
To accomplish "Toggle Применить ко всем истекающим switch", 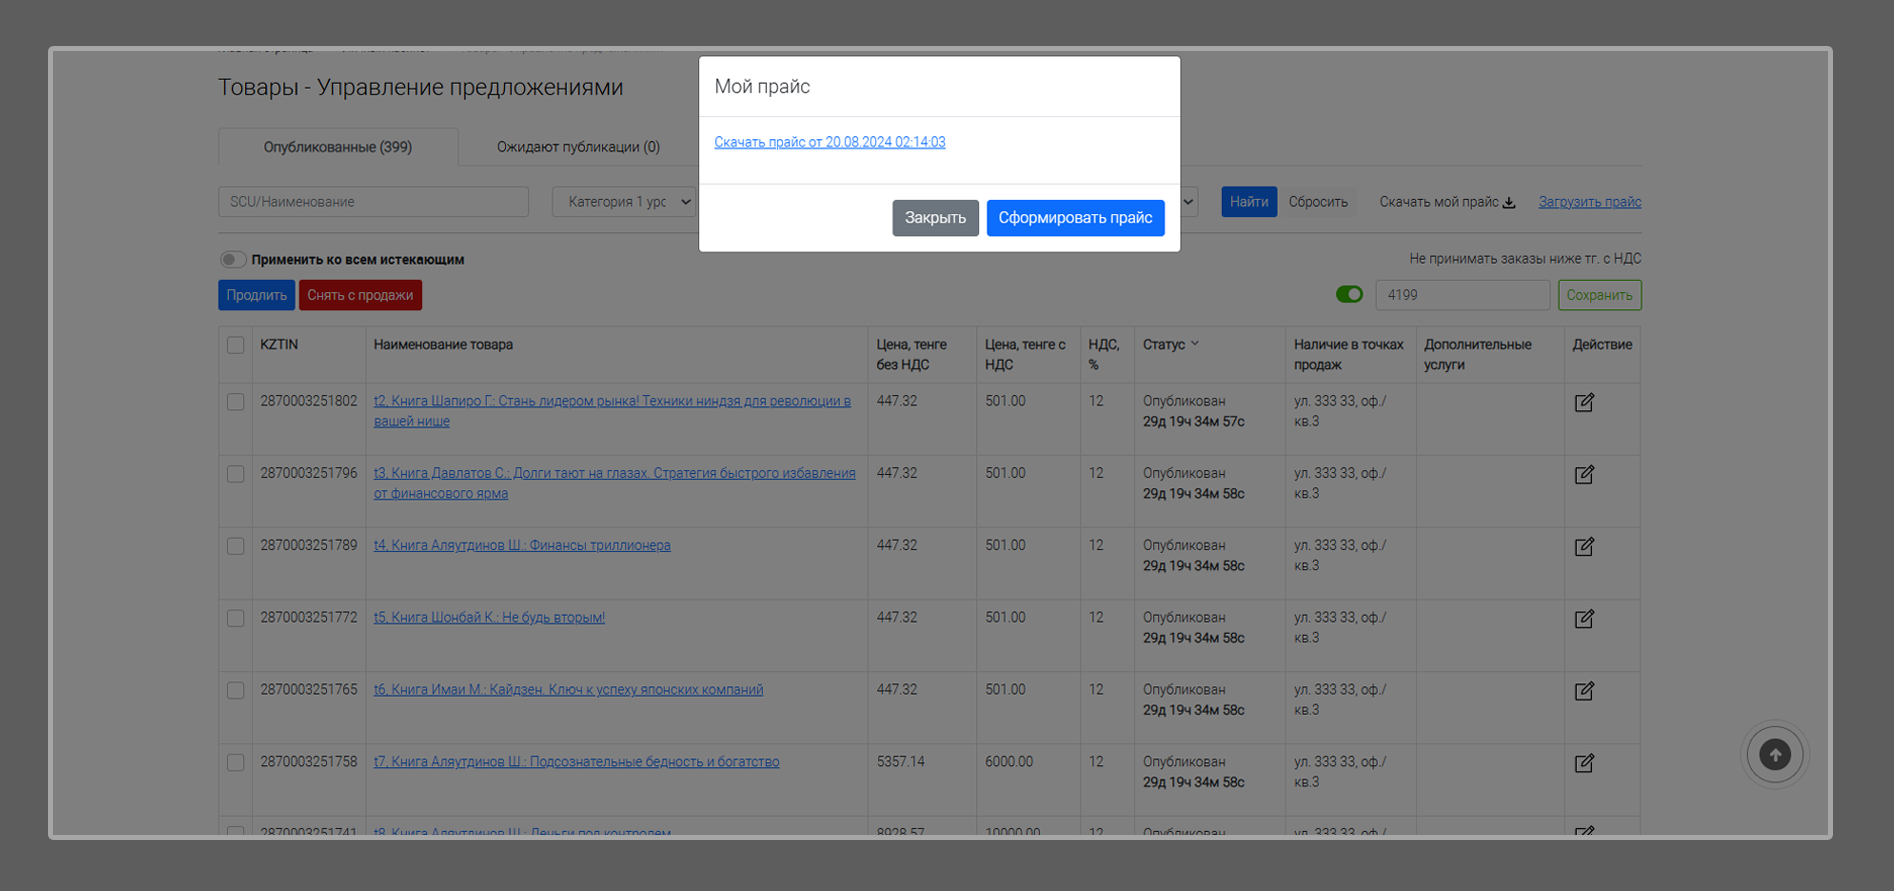I will pos(233,260).
